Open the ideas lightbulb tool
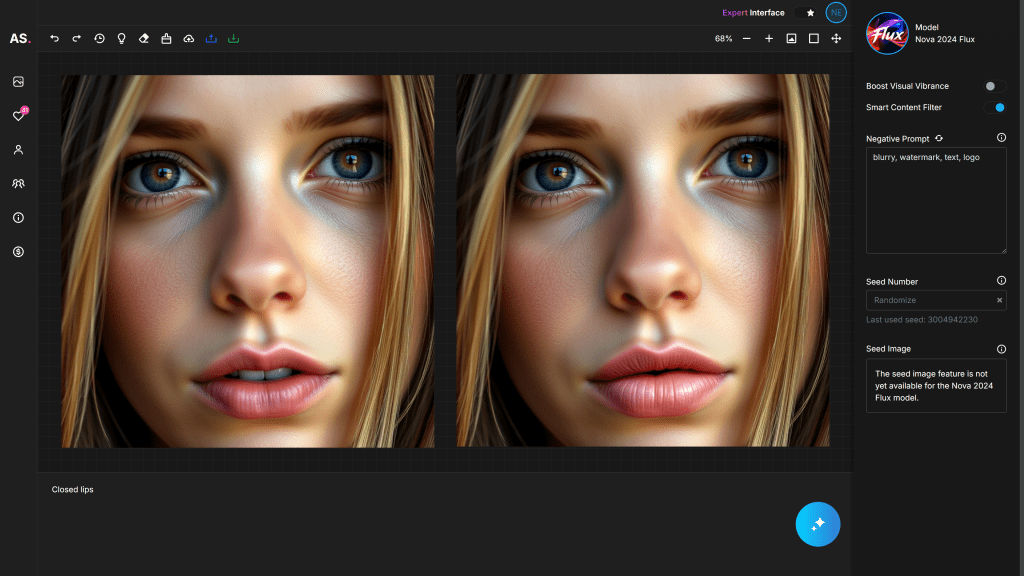Screen dimensions: 1024x576 tap(122, 39)
